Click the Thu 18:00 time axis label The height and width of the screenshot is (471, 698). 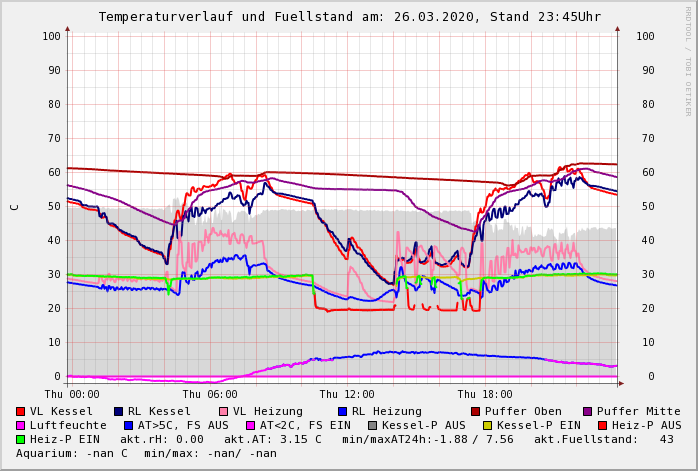[x=485, y=395]
